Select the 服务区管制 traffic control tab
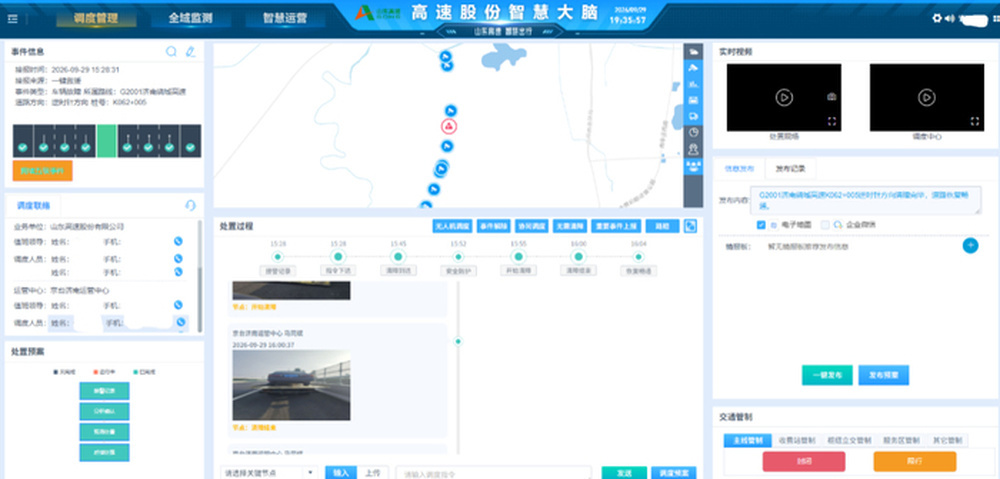Viewport: 1000px width, 479px height. [901, 441]
